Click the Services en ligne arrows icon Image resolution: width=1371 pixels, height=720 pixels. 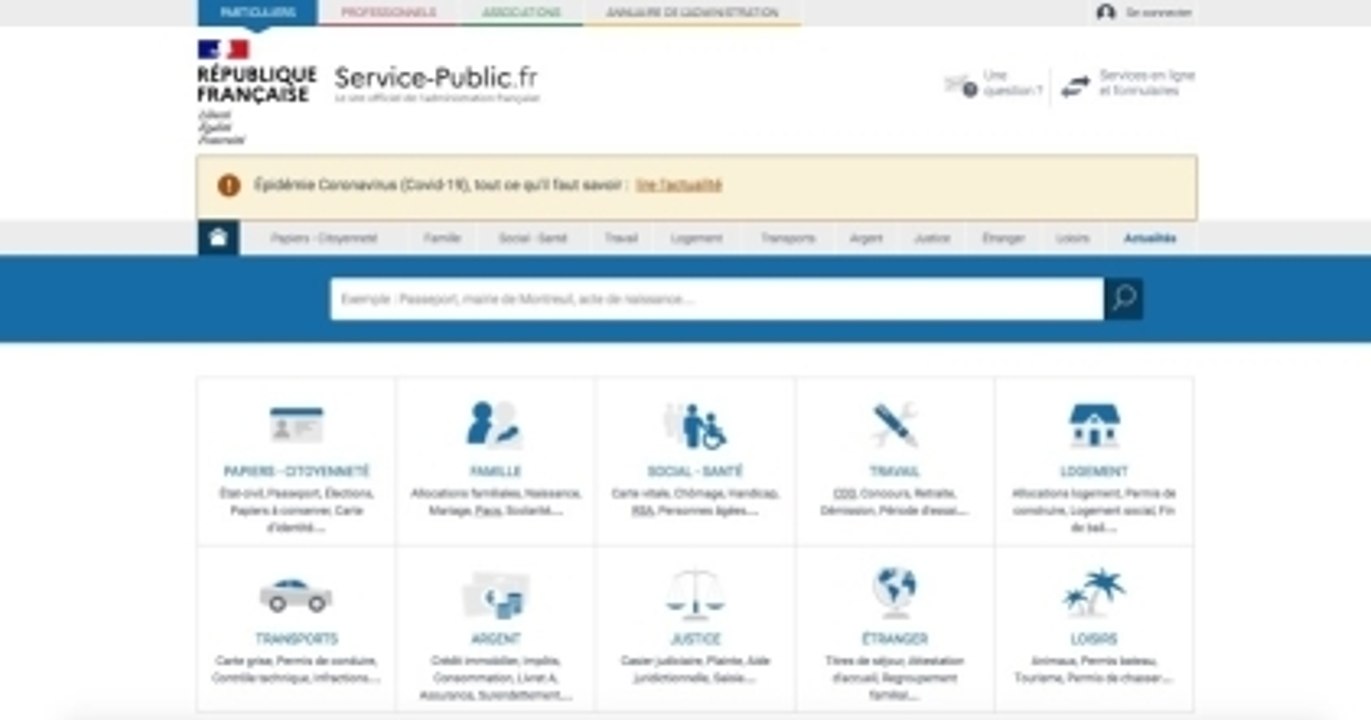click(1075, 87)
